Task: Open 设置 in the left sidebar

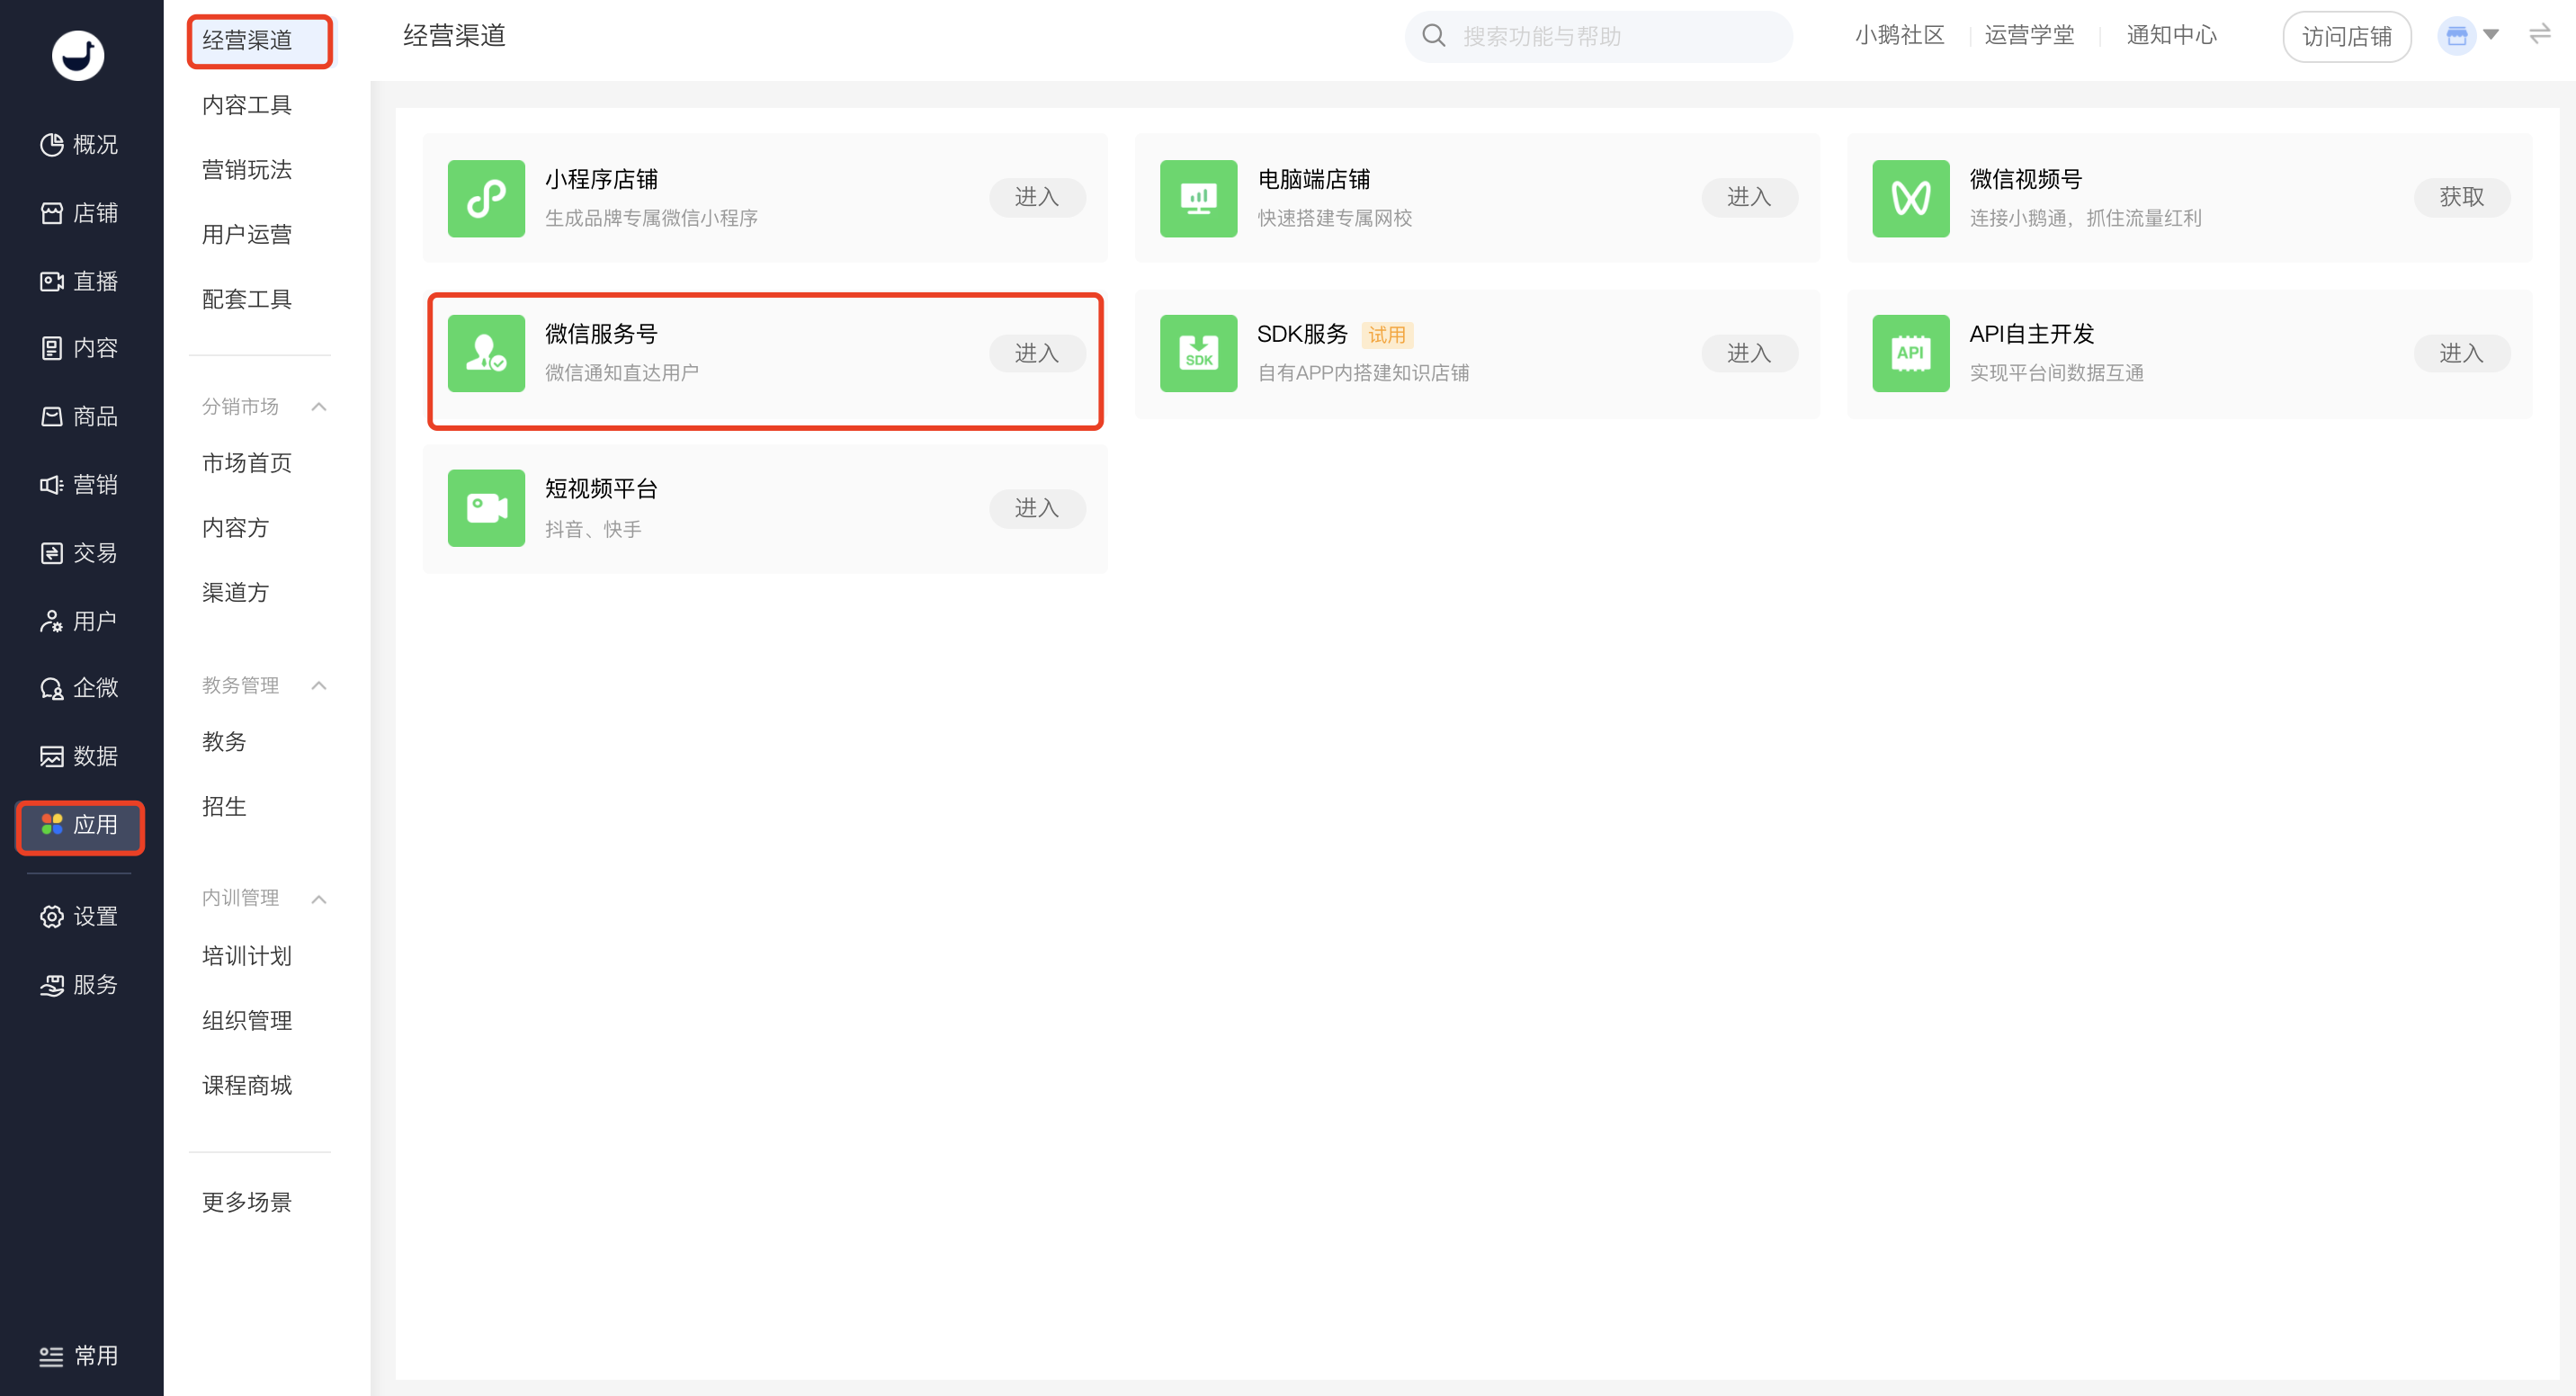Action: pyautogui.click(x=79, y=916)
